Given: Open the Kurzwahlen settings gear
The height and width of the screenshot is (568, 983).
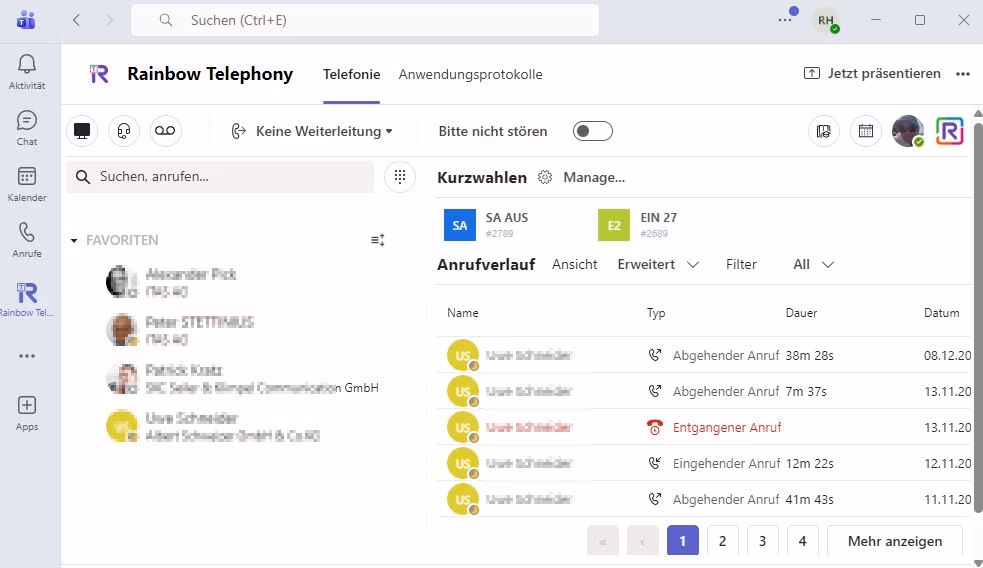Looking at the screenshot, I should [545, 177].
